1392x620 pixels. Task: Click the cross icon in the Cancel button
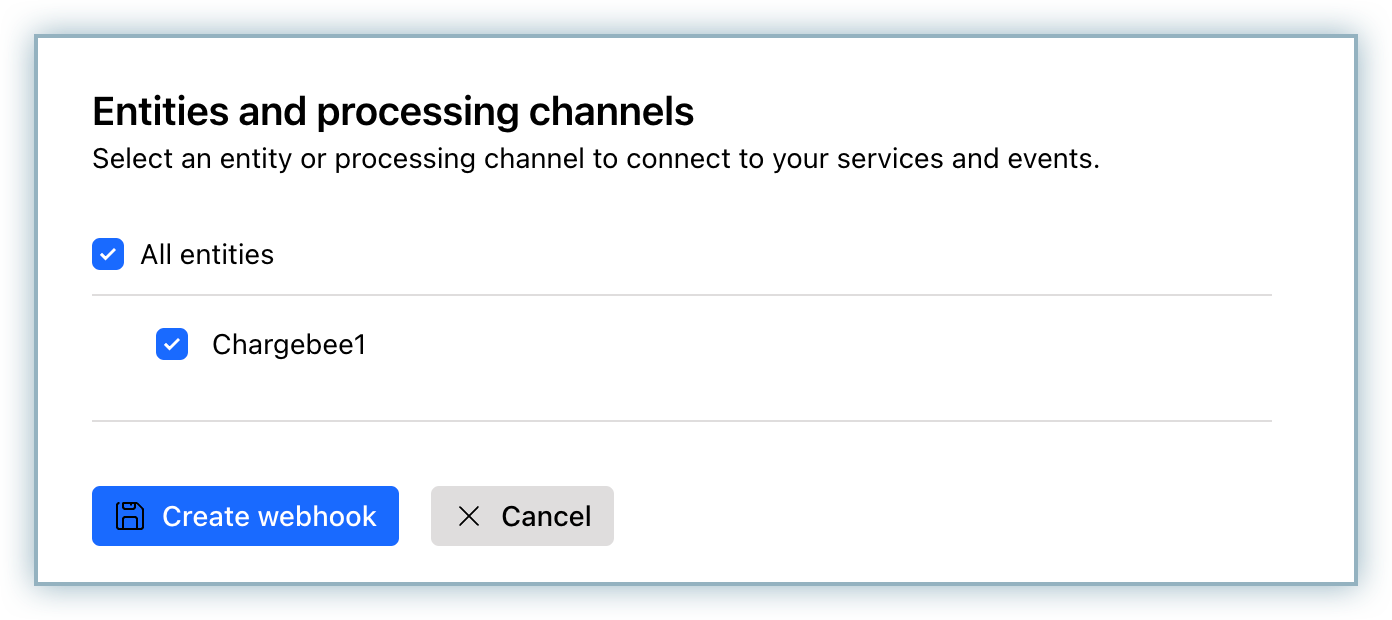point(468,516)
